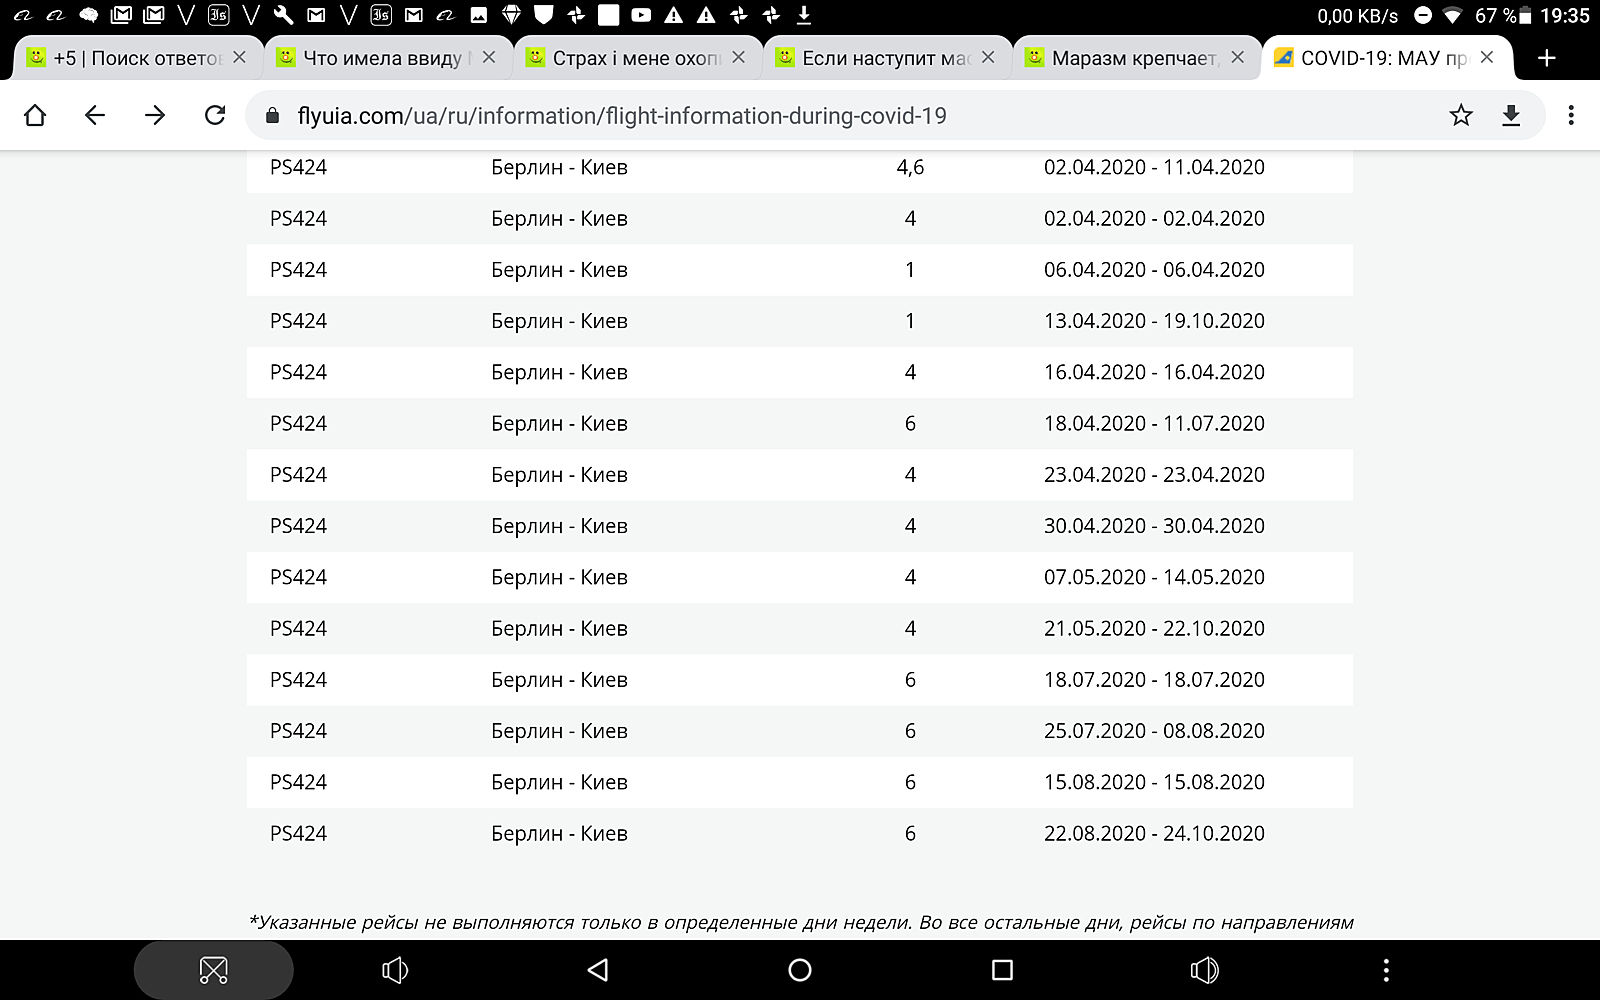Image resolution: width=1600 pixels, height=1000 pixels.
Task: Bookmark this page with the star
Action: 1461,116
